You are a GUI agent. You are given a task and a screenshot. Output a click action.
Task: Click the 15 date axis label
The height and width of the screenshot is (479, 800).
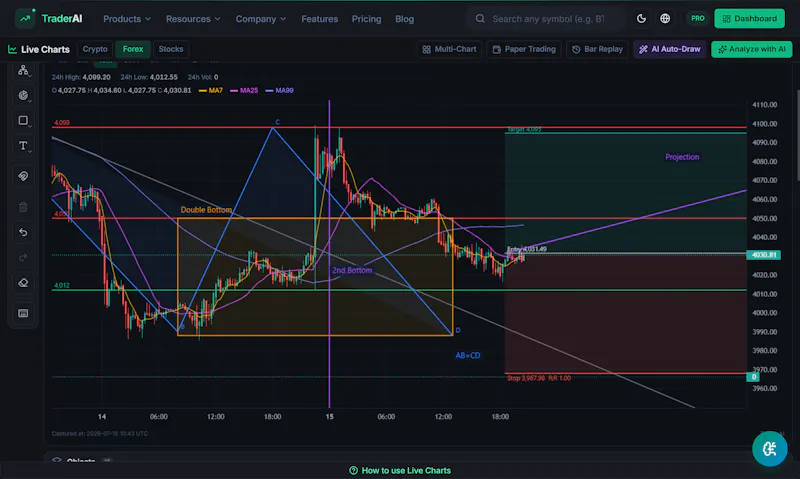pos(330,417)
